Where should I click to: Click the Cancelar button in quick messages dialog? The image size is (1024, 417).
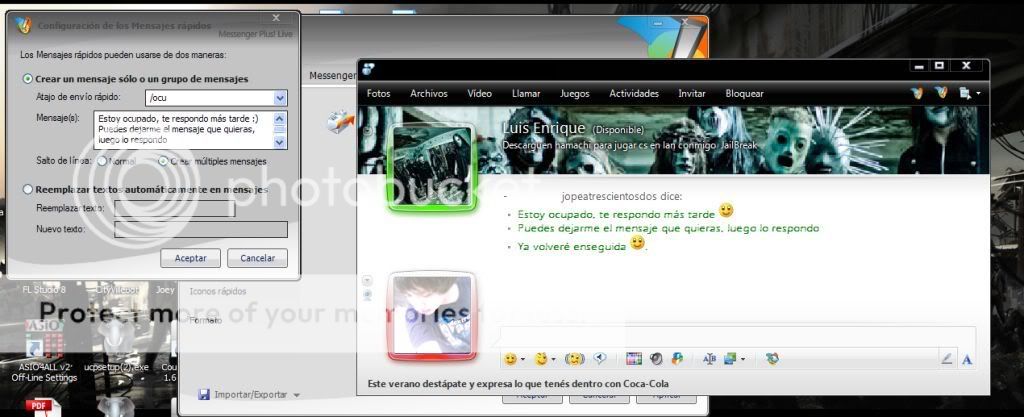click(x=257, y=258)
